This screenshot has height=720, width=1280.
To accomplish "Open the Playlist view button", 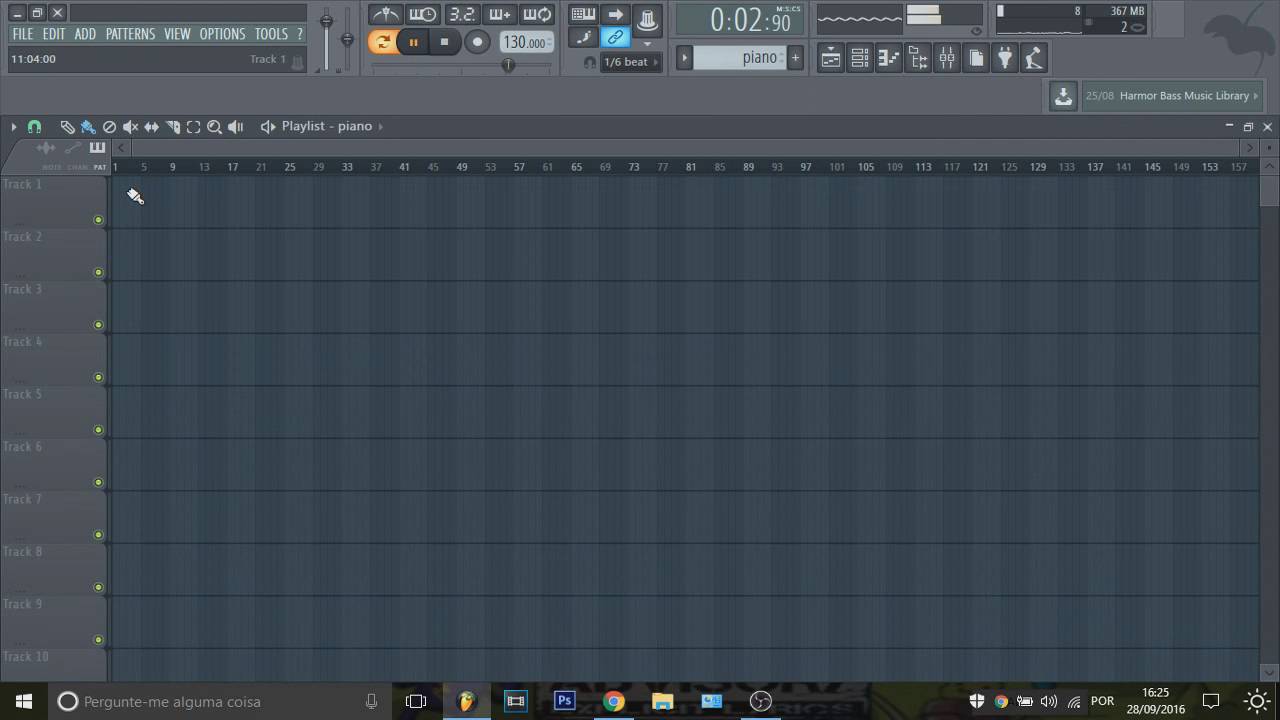I will (x=831, y=58).
